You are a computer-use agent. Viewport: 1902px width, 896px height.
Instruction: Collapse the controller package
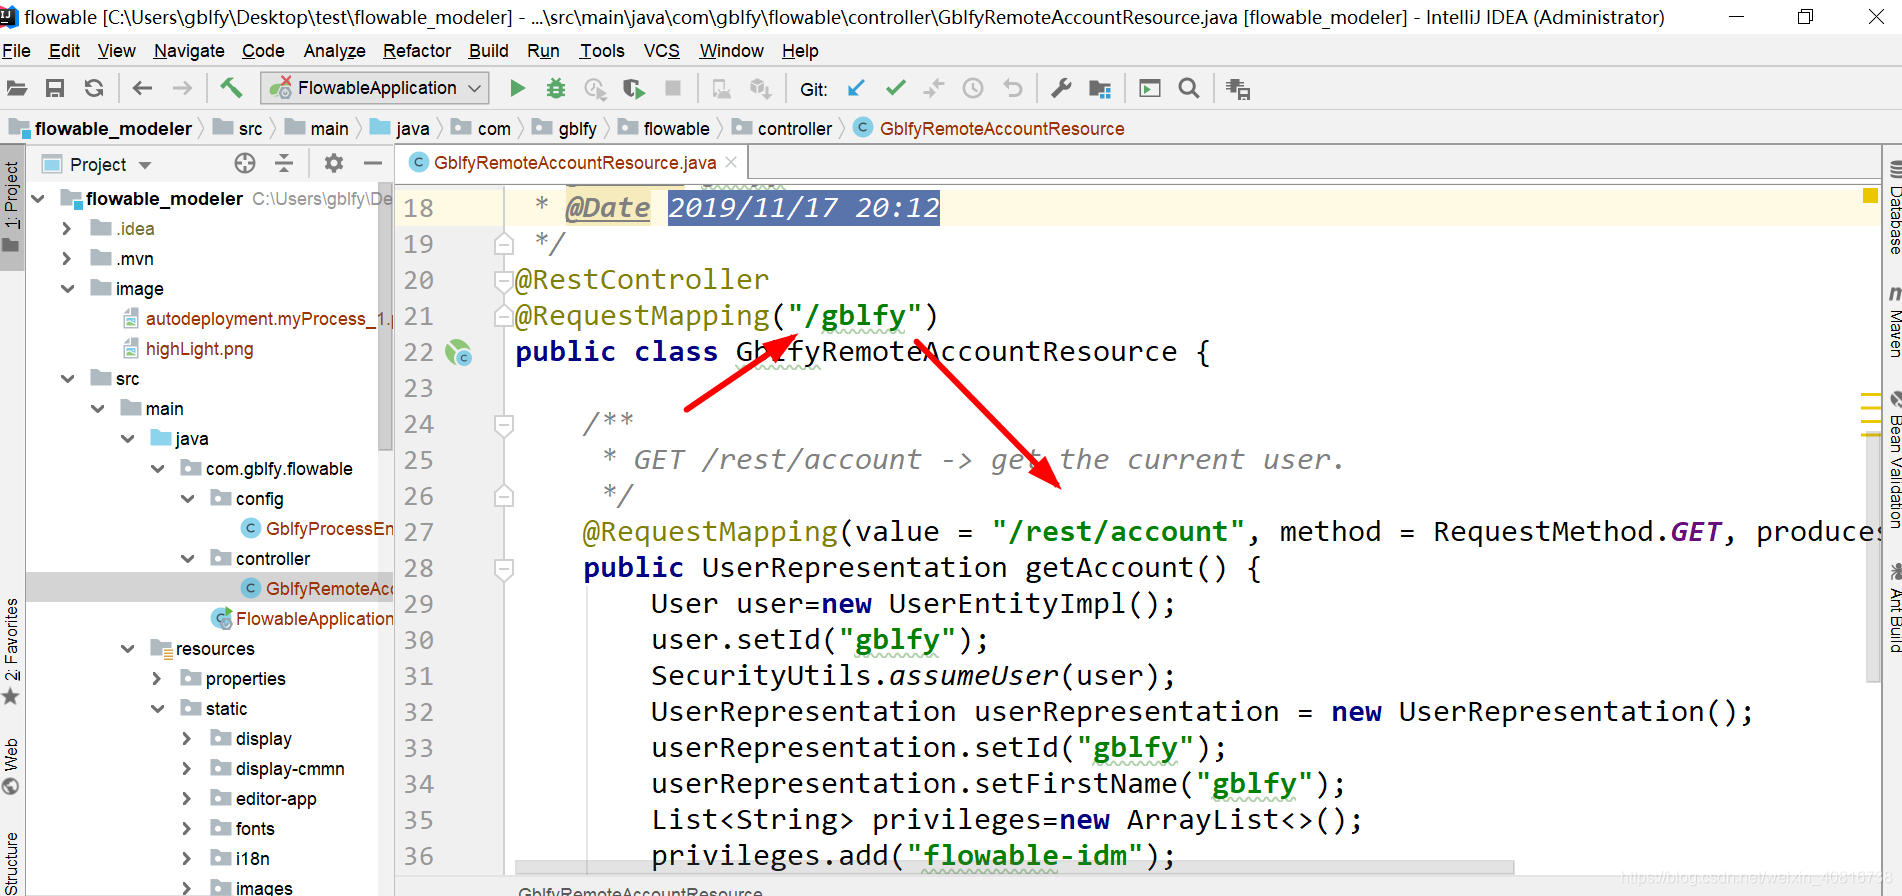point(187,559)
